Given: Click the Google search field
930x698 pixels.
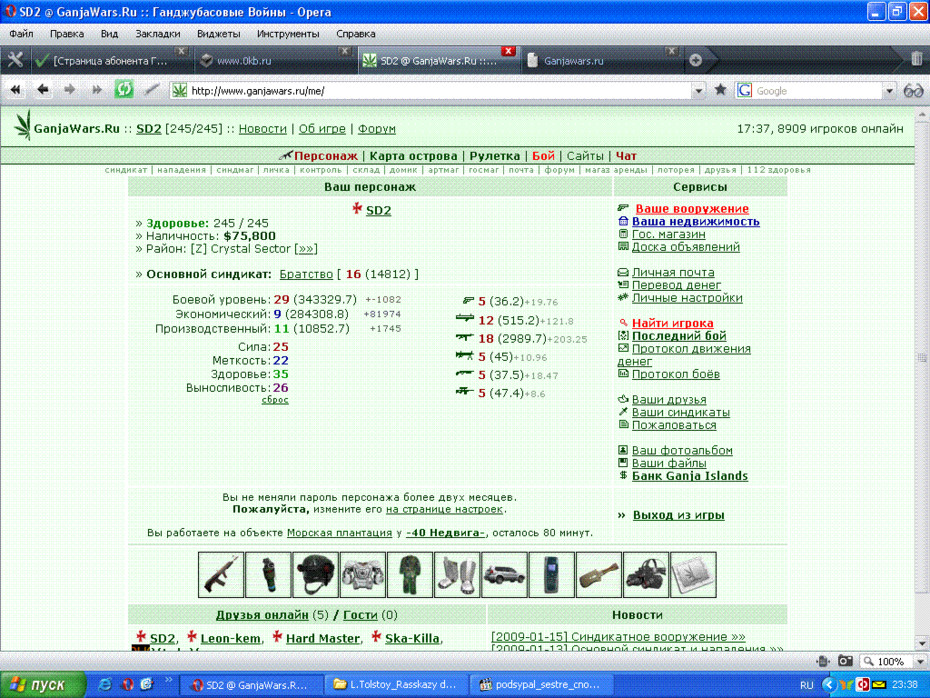Looking at the screenshot, I should point(818,91).
